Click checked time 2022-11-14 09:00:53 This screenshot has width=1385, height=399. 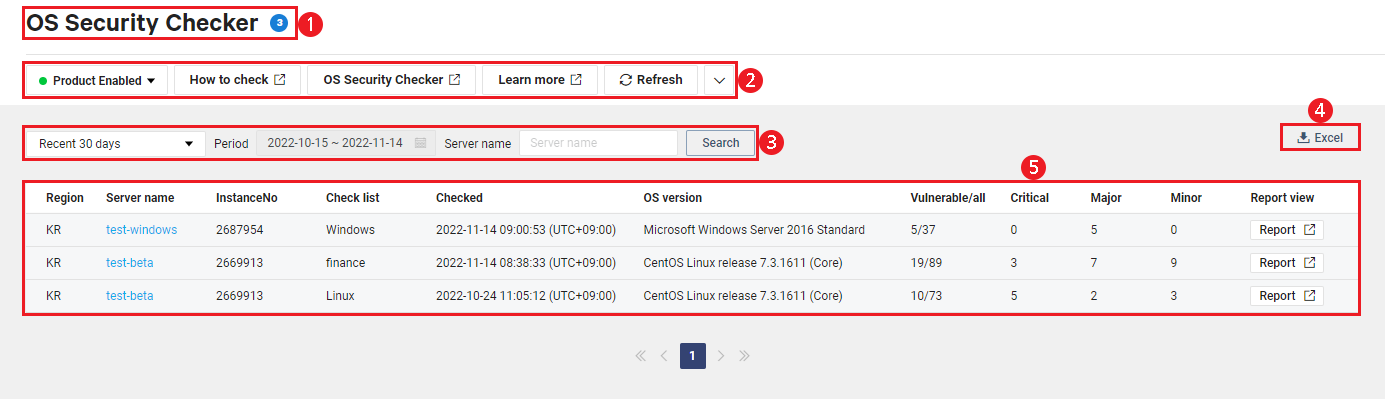pos(526,230)
